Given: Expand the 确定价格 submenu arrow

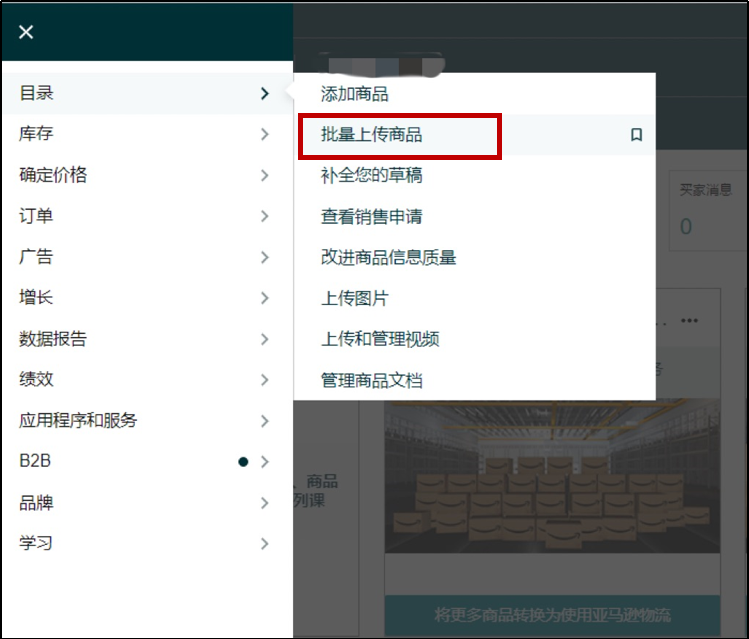Looking at the screenshot, I should [264, 175].
